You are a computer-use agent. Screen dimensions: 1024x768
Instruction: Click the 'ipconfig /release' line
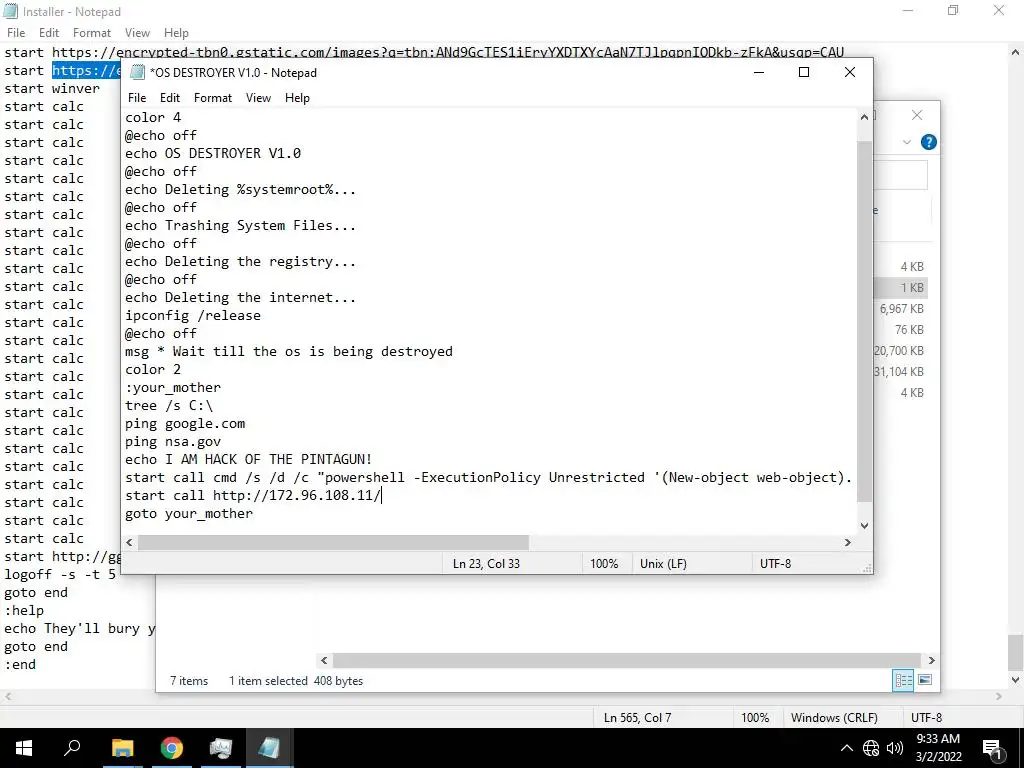pyautogui.click(x=193, y=315)
